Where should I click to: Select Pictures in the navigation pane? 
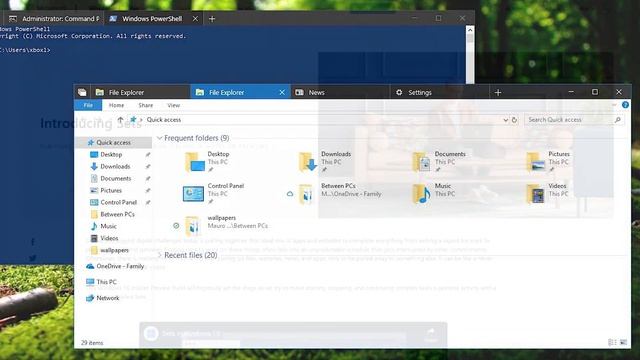[x=111, y=190]
